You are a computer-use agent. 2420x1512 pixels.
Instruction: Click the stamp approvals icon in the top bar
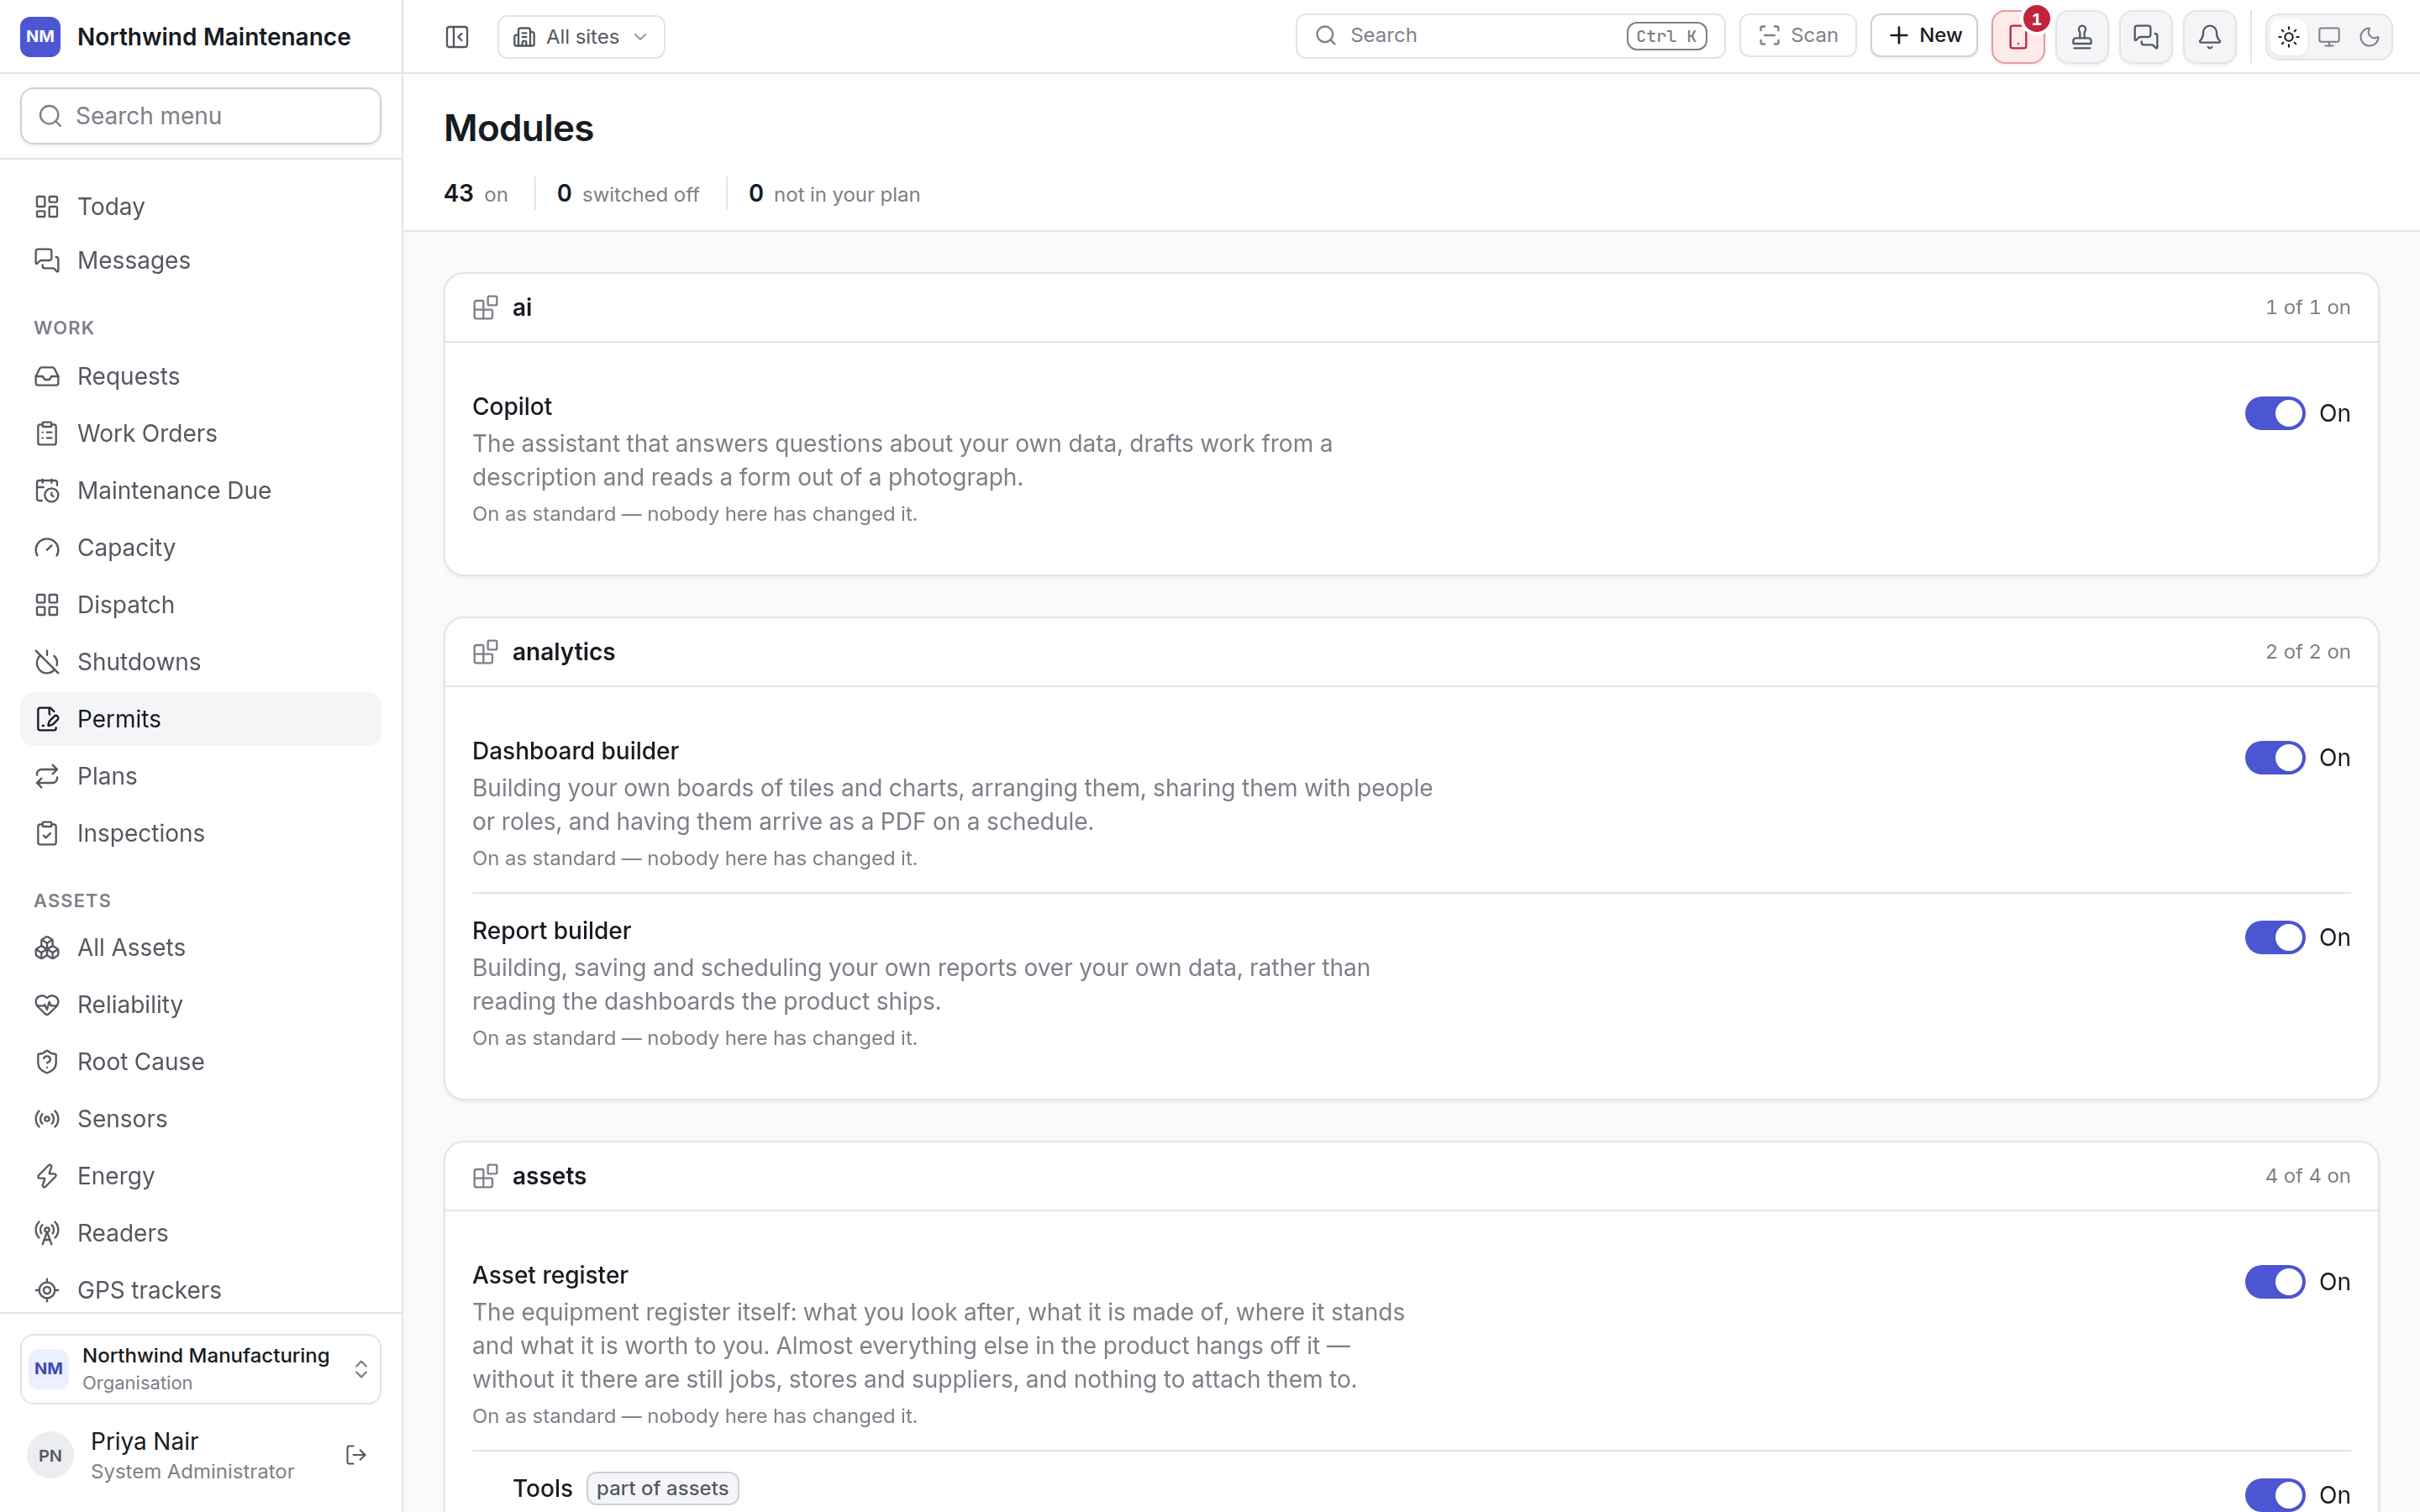tap(2081, 37)
